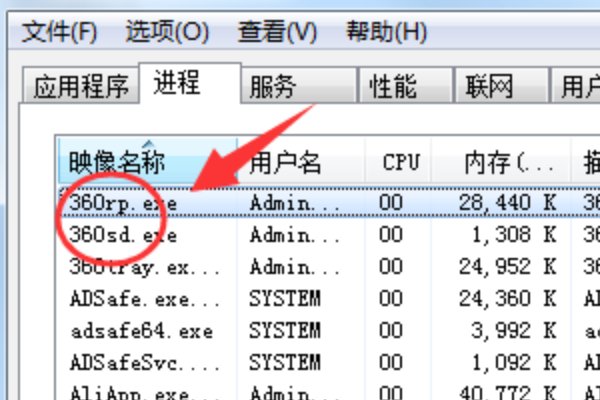
Task: Click CPU value 00 in 360sd.exe row
Action: point(391,235)
